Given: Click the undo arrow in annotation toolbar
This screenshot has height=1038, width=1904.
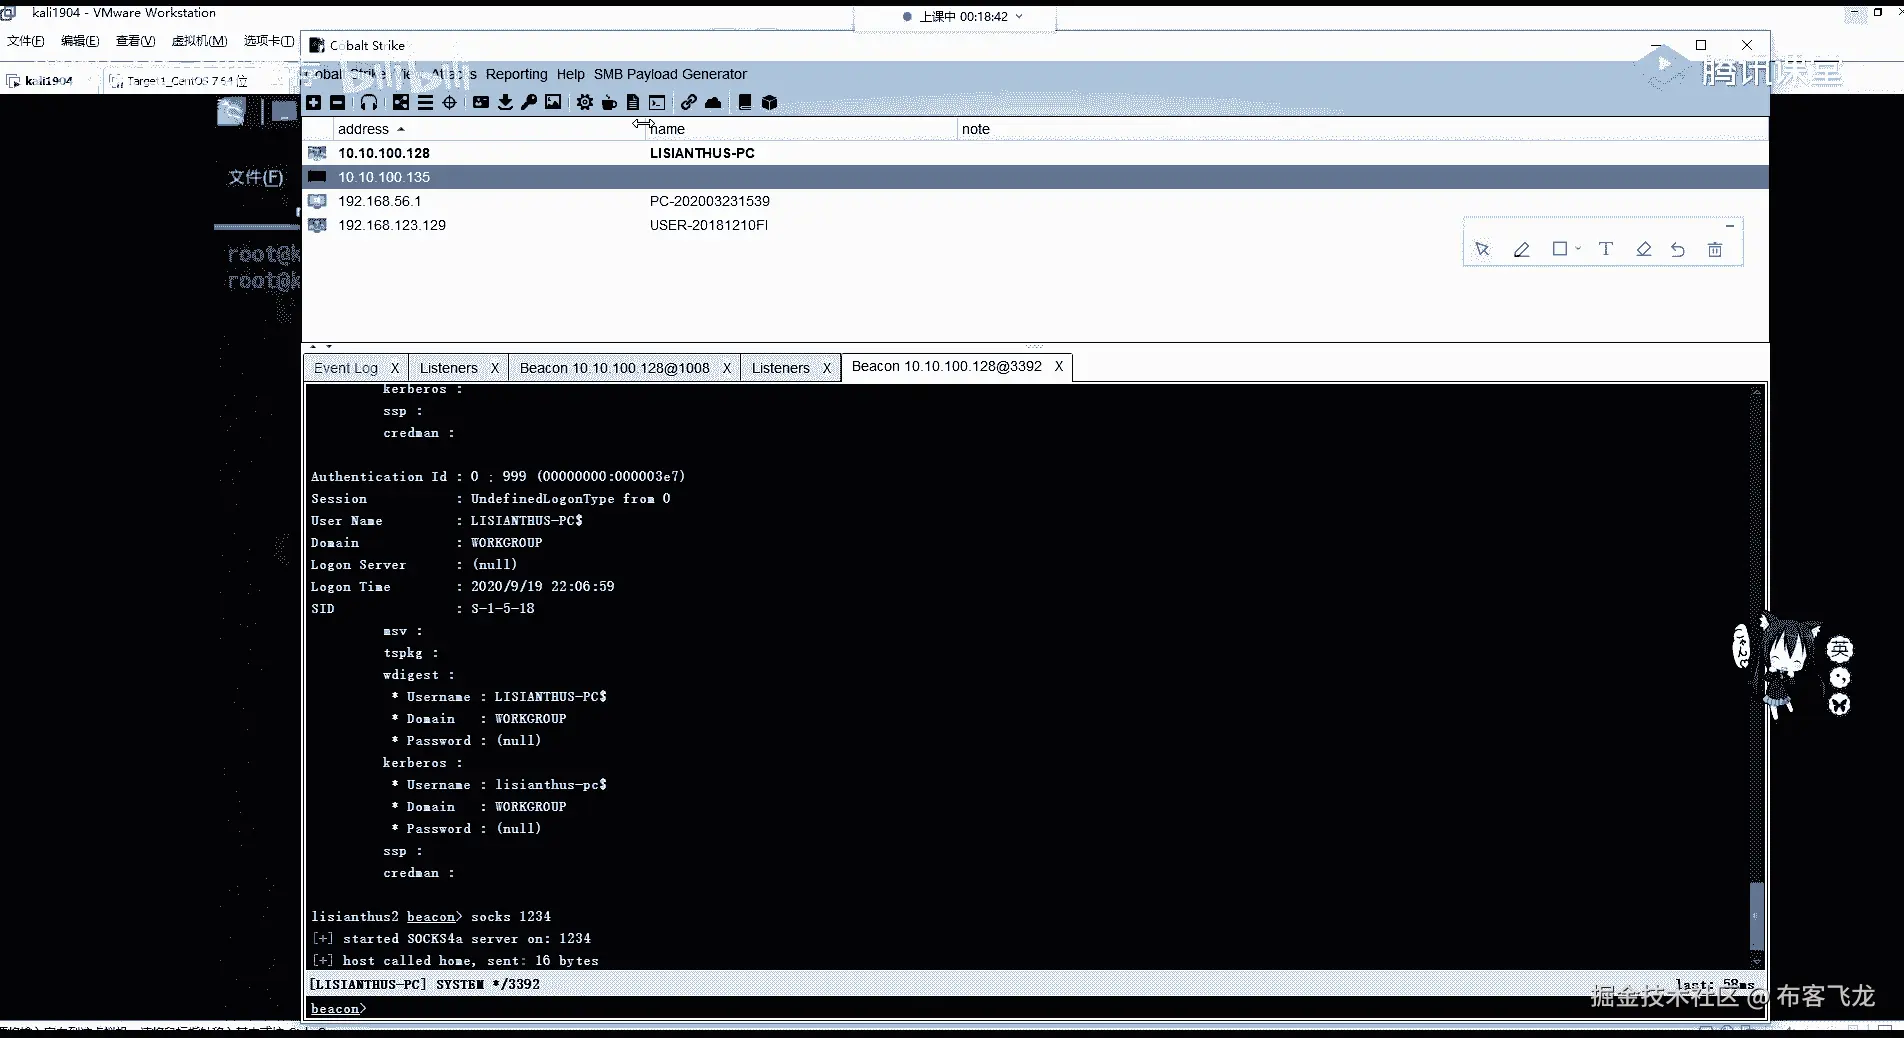Looking at the screenshot, I should click(x=1678, y=249).
